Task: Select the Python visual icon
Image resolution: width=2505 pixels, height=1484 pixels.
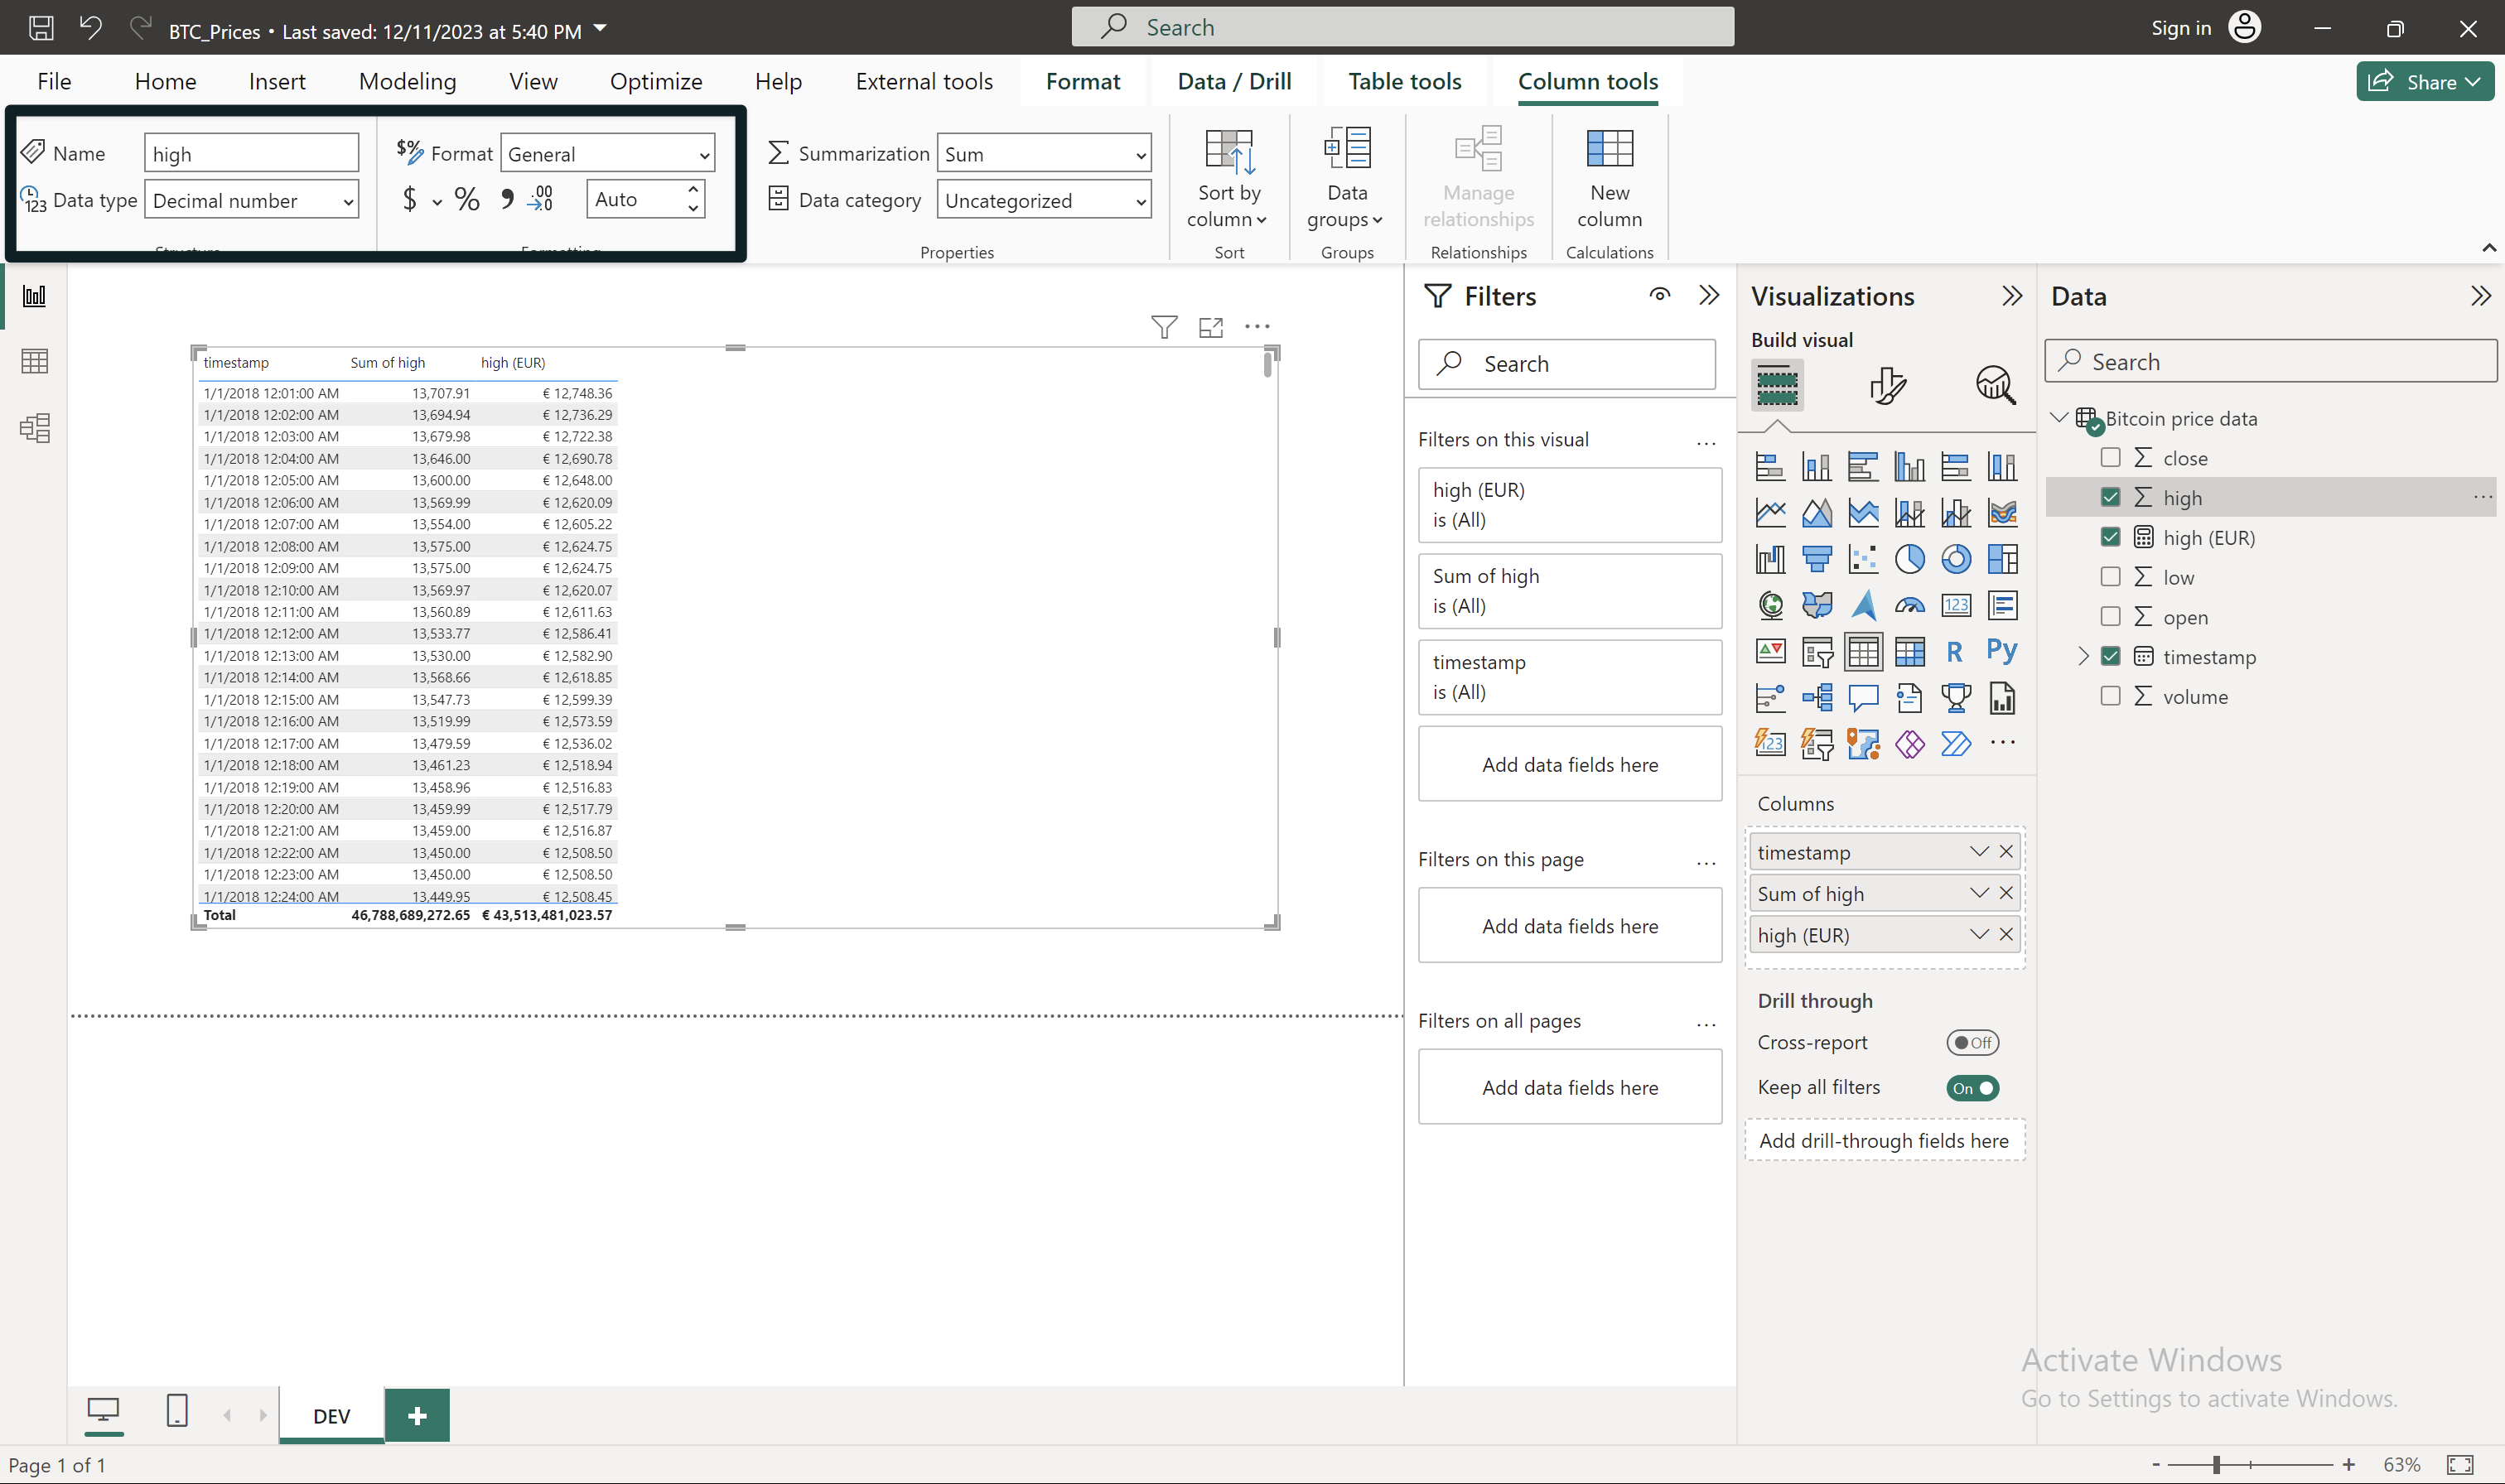Action: click(x=2003, y=650)
